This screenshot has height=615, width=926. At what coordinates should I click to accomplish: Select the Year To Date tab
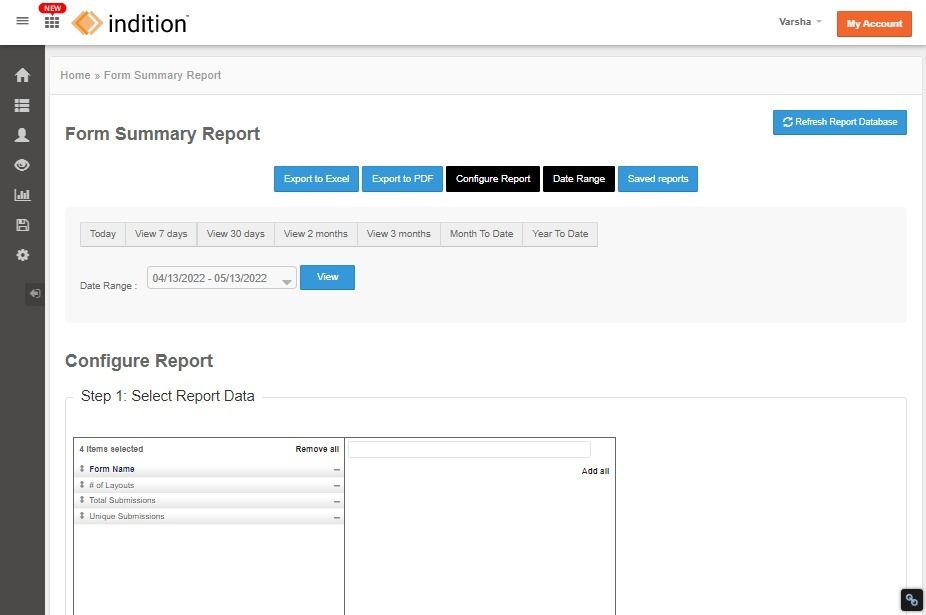560,234
